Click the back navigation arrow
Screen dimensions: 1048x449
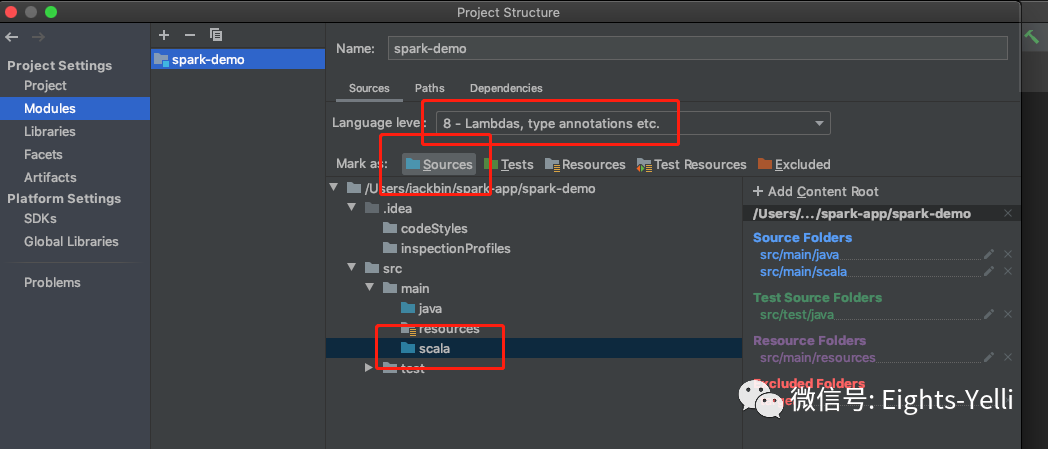[x=11, y=37]
